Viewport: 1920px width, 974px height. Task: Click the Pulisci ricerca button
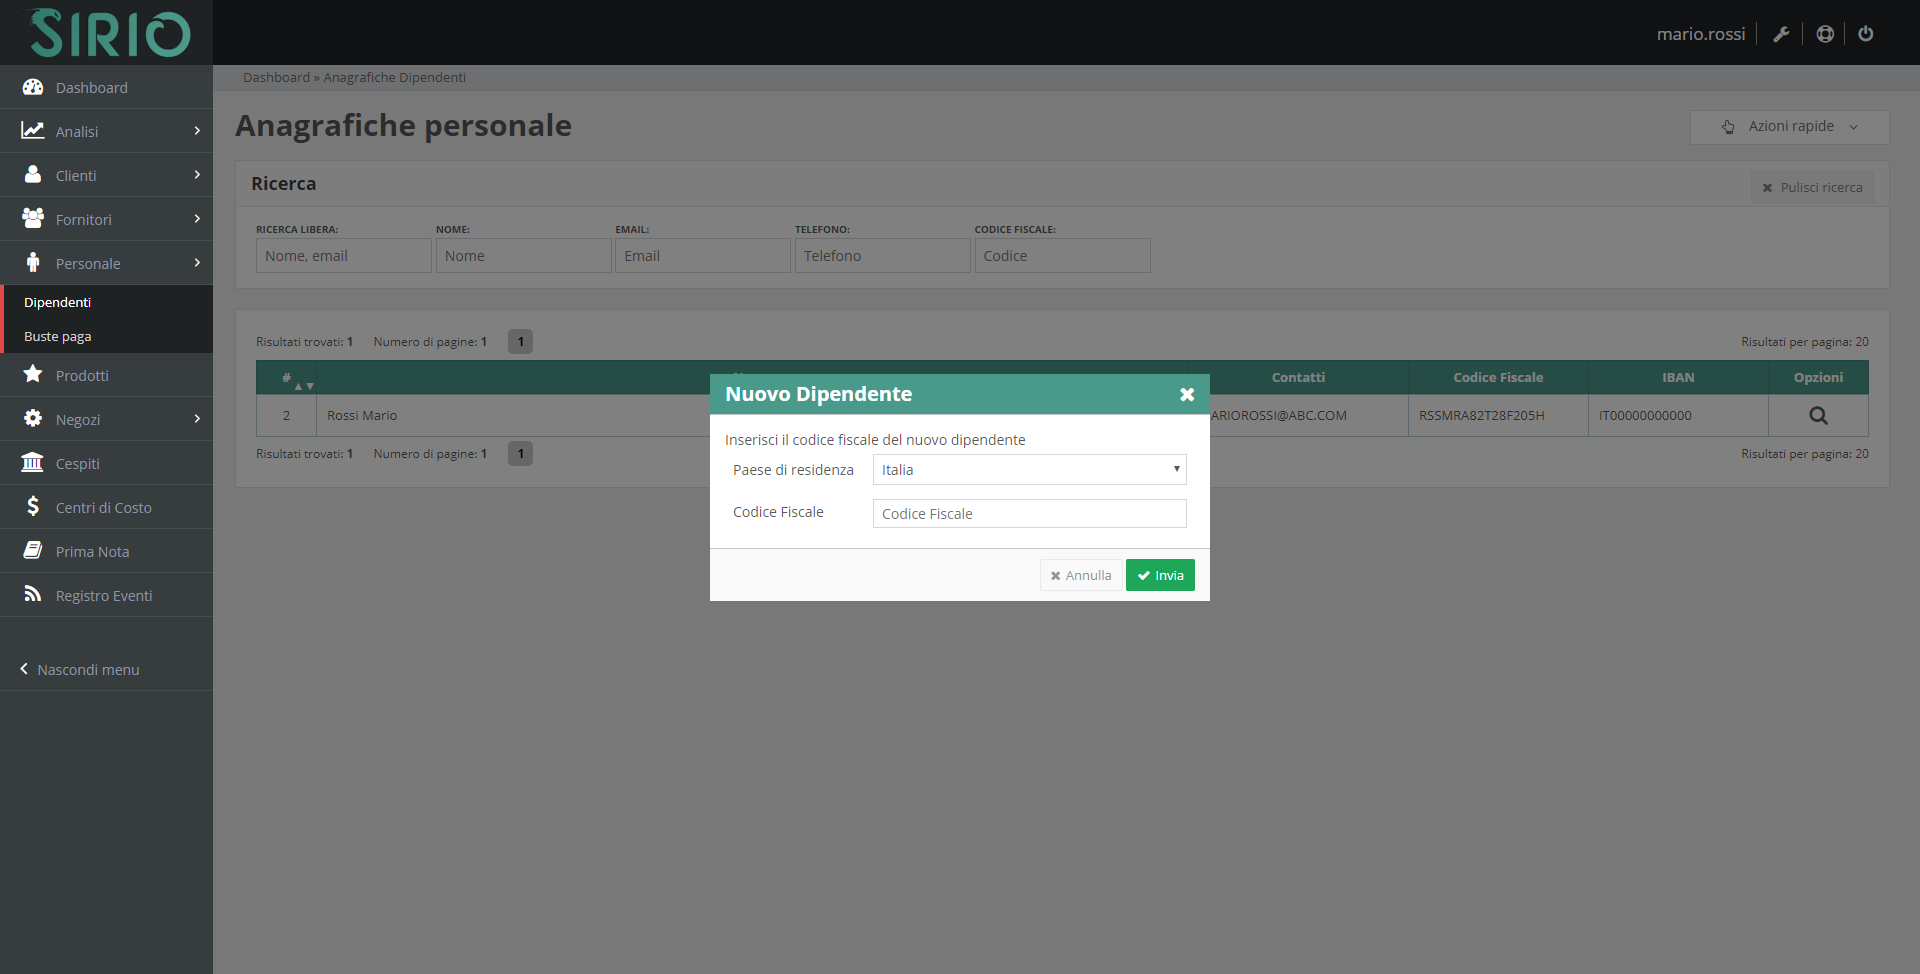click(1812, 187)
